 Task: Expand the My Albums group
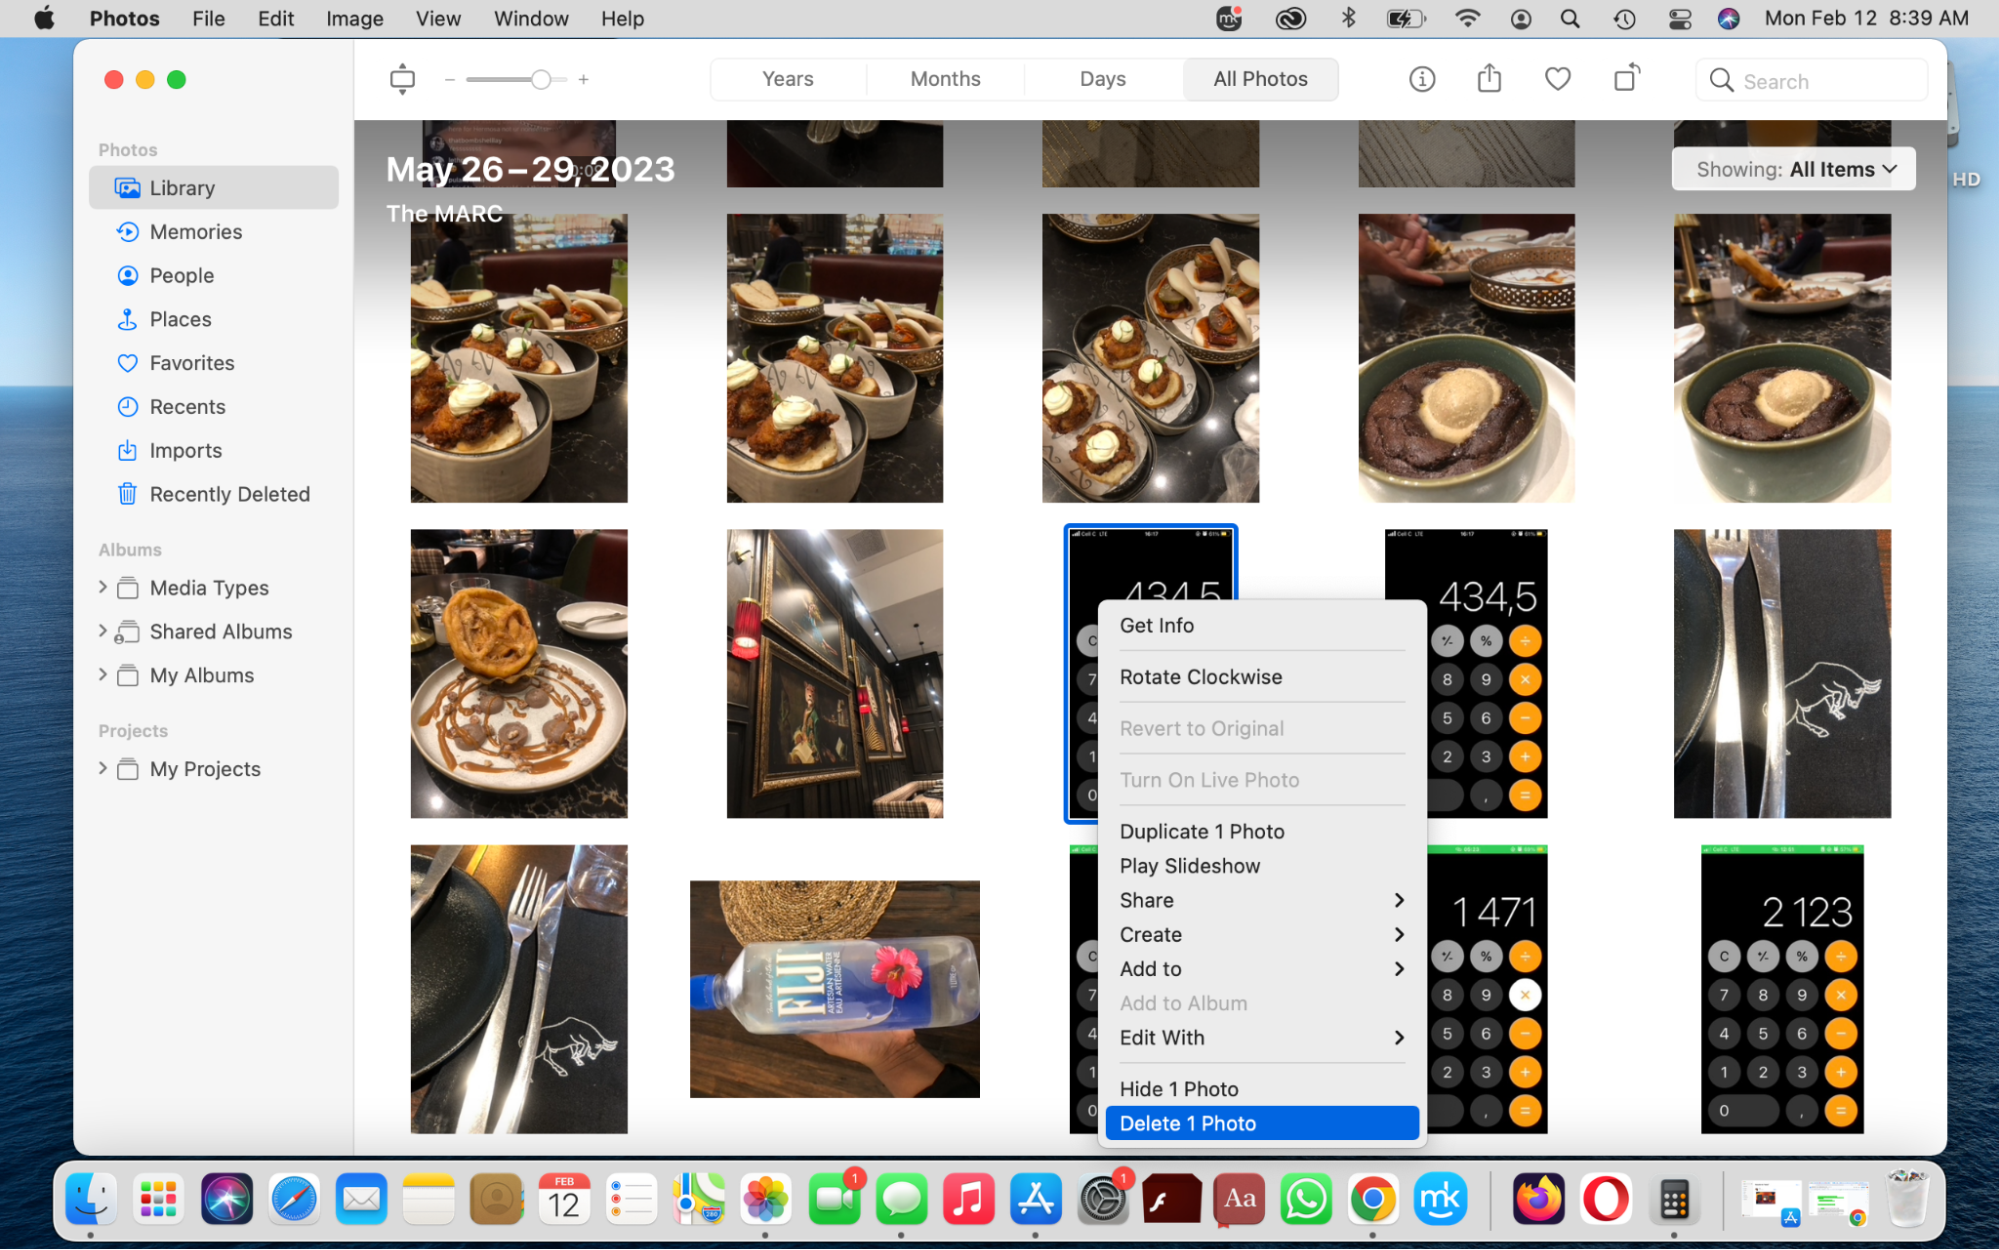(x=102, y=676)
